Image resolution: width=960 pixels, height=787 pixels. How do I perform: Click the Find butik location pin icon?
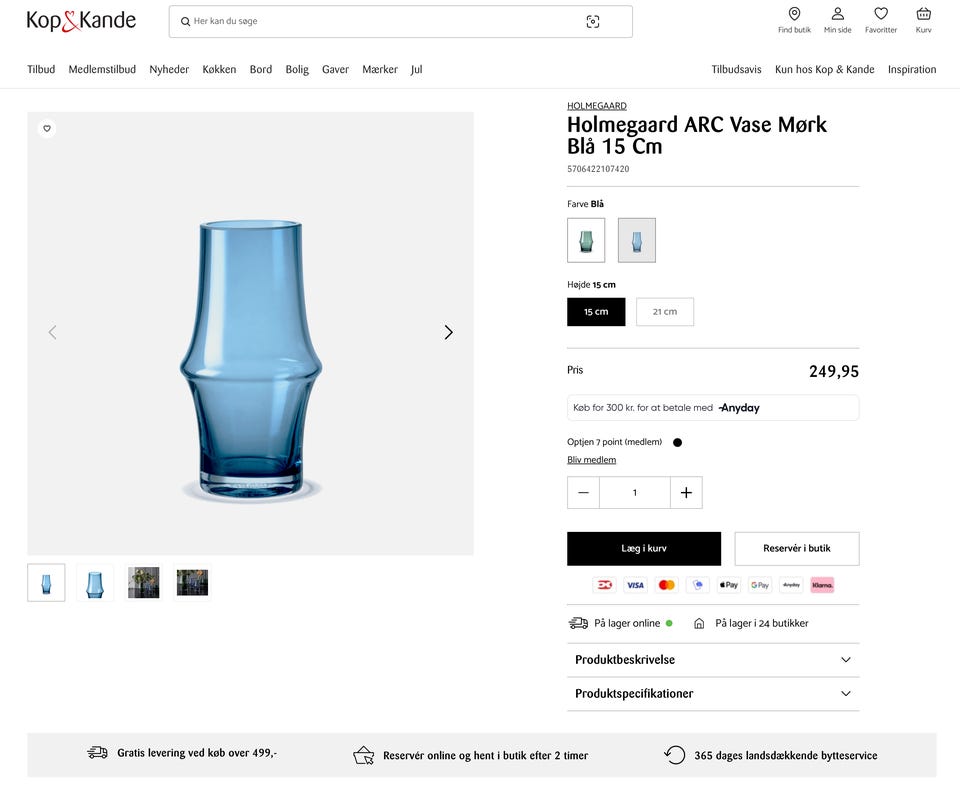(x=794, y=14)
